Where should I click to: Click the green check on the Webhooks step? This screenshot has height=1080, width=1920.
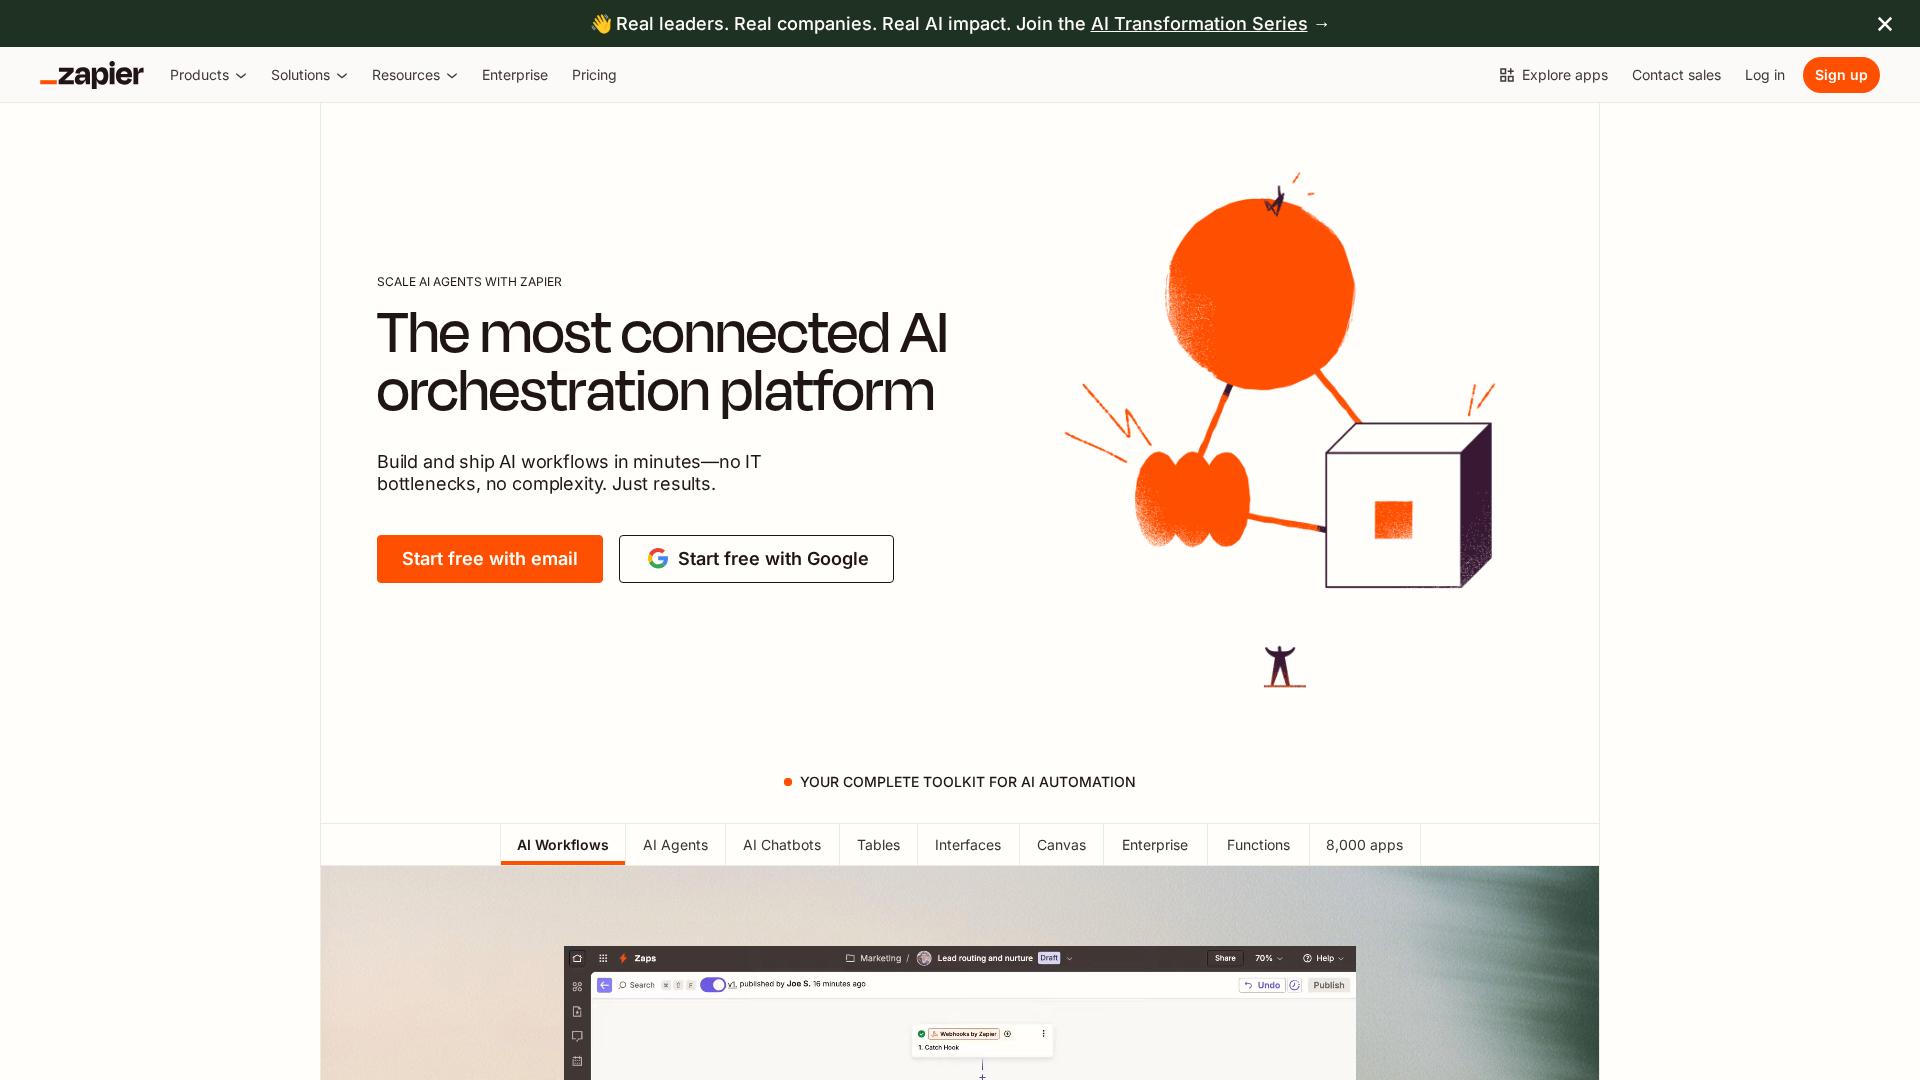921,1034
